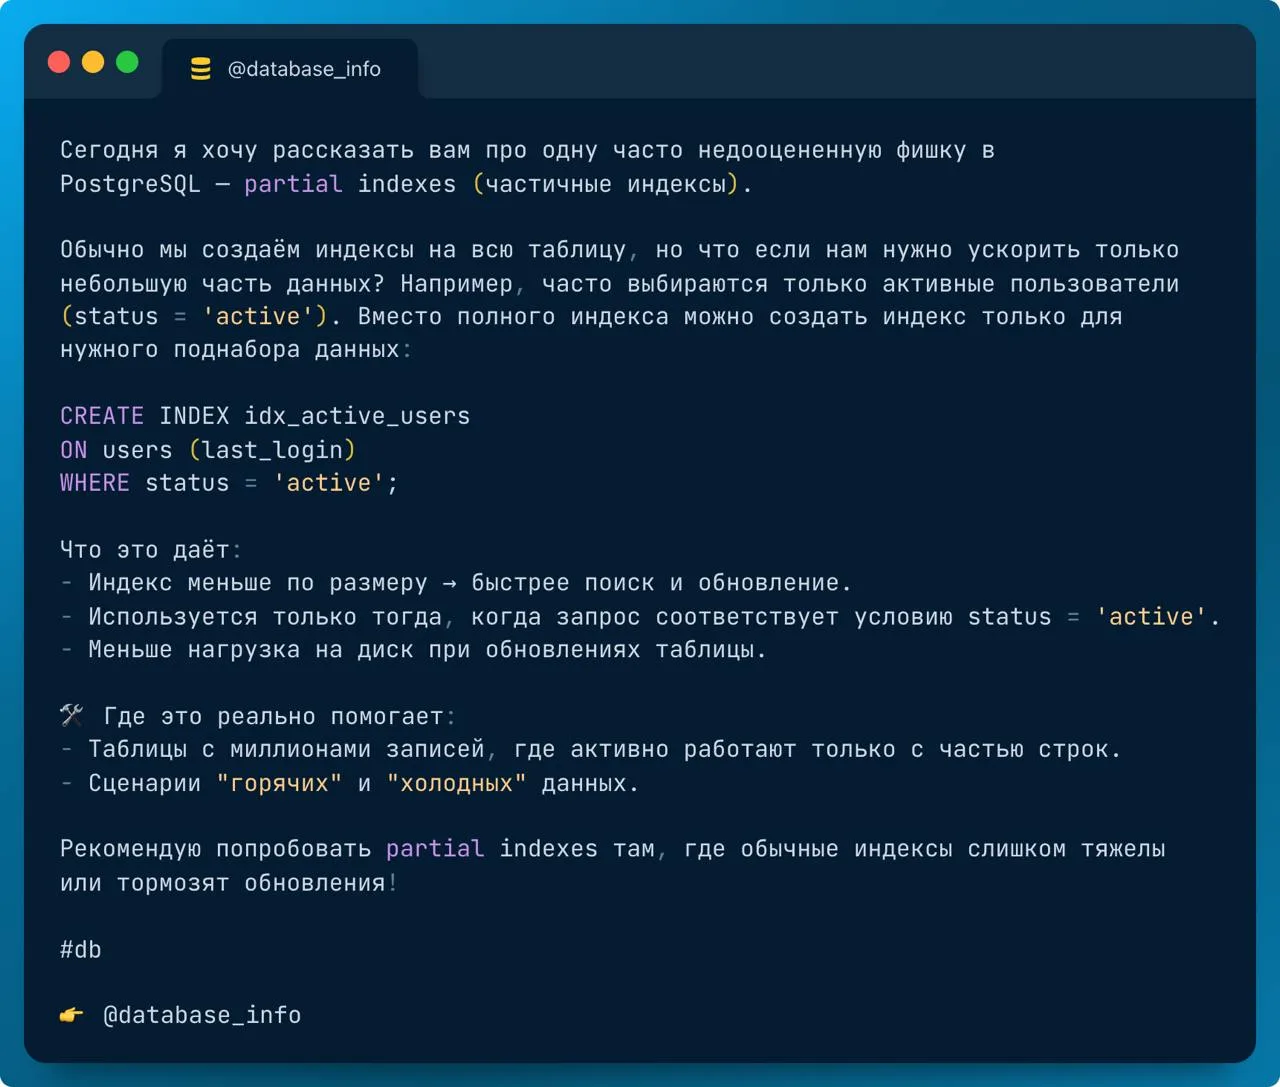
Task: Click the idx_active_users index name
Action: click(357, 416)
